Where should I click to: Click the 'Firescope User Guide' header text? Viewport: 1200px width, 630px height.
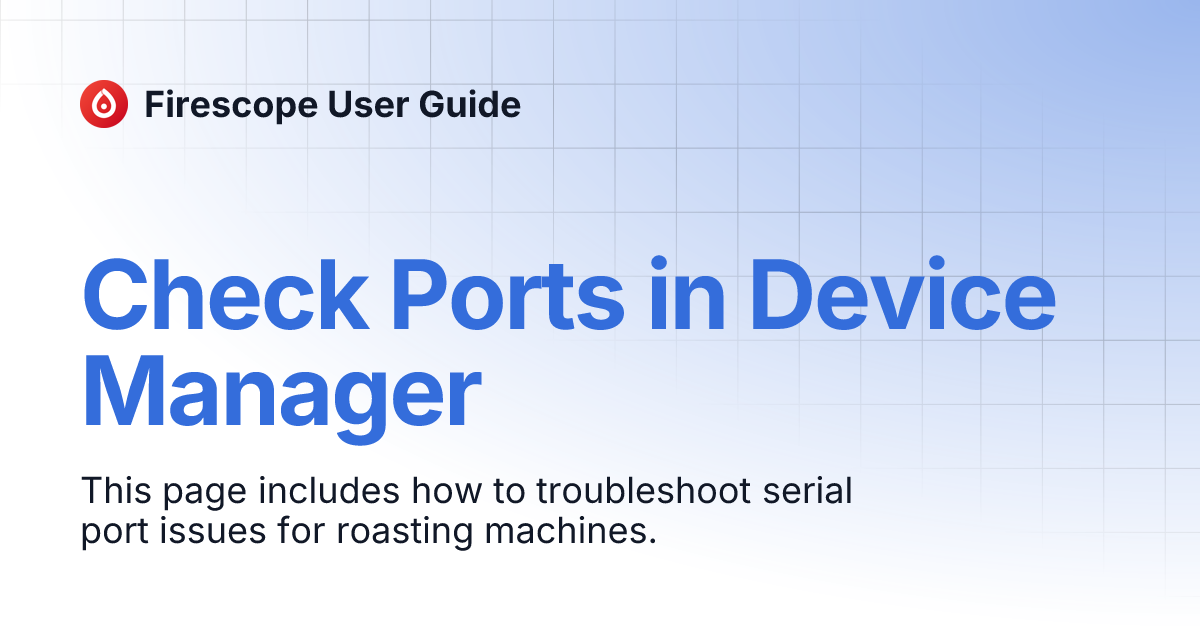pos(334,105)
